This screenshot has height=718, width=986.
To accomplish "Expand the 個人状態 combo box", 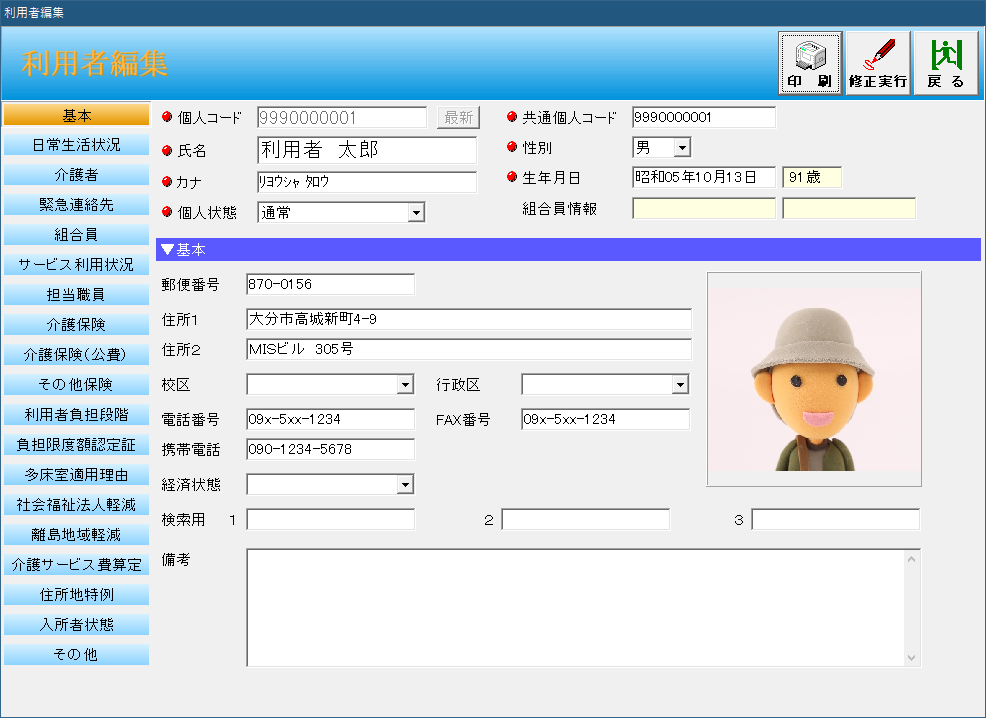I will pyautogui.click(x=416, y=212).
